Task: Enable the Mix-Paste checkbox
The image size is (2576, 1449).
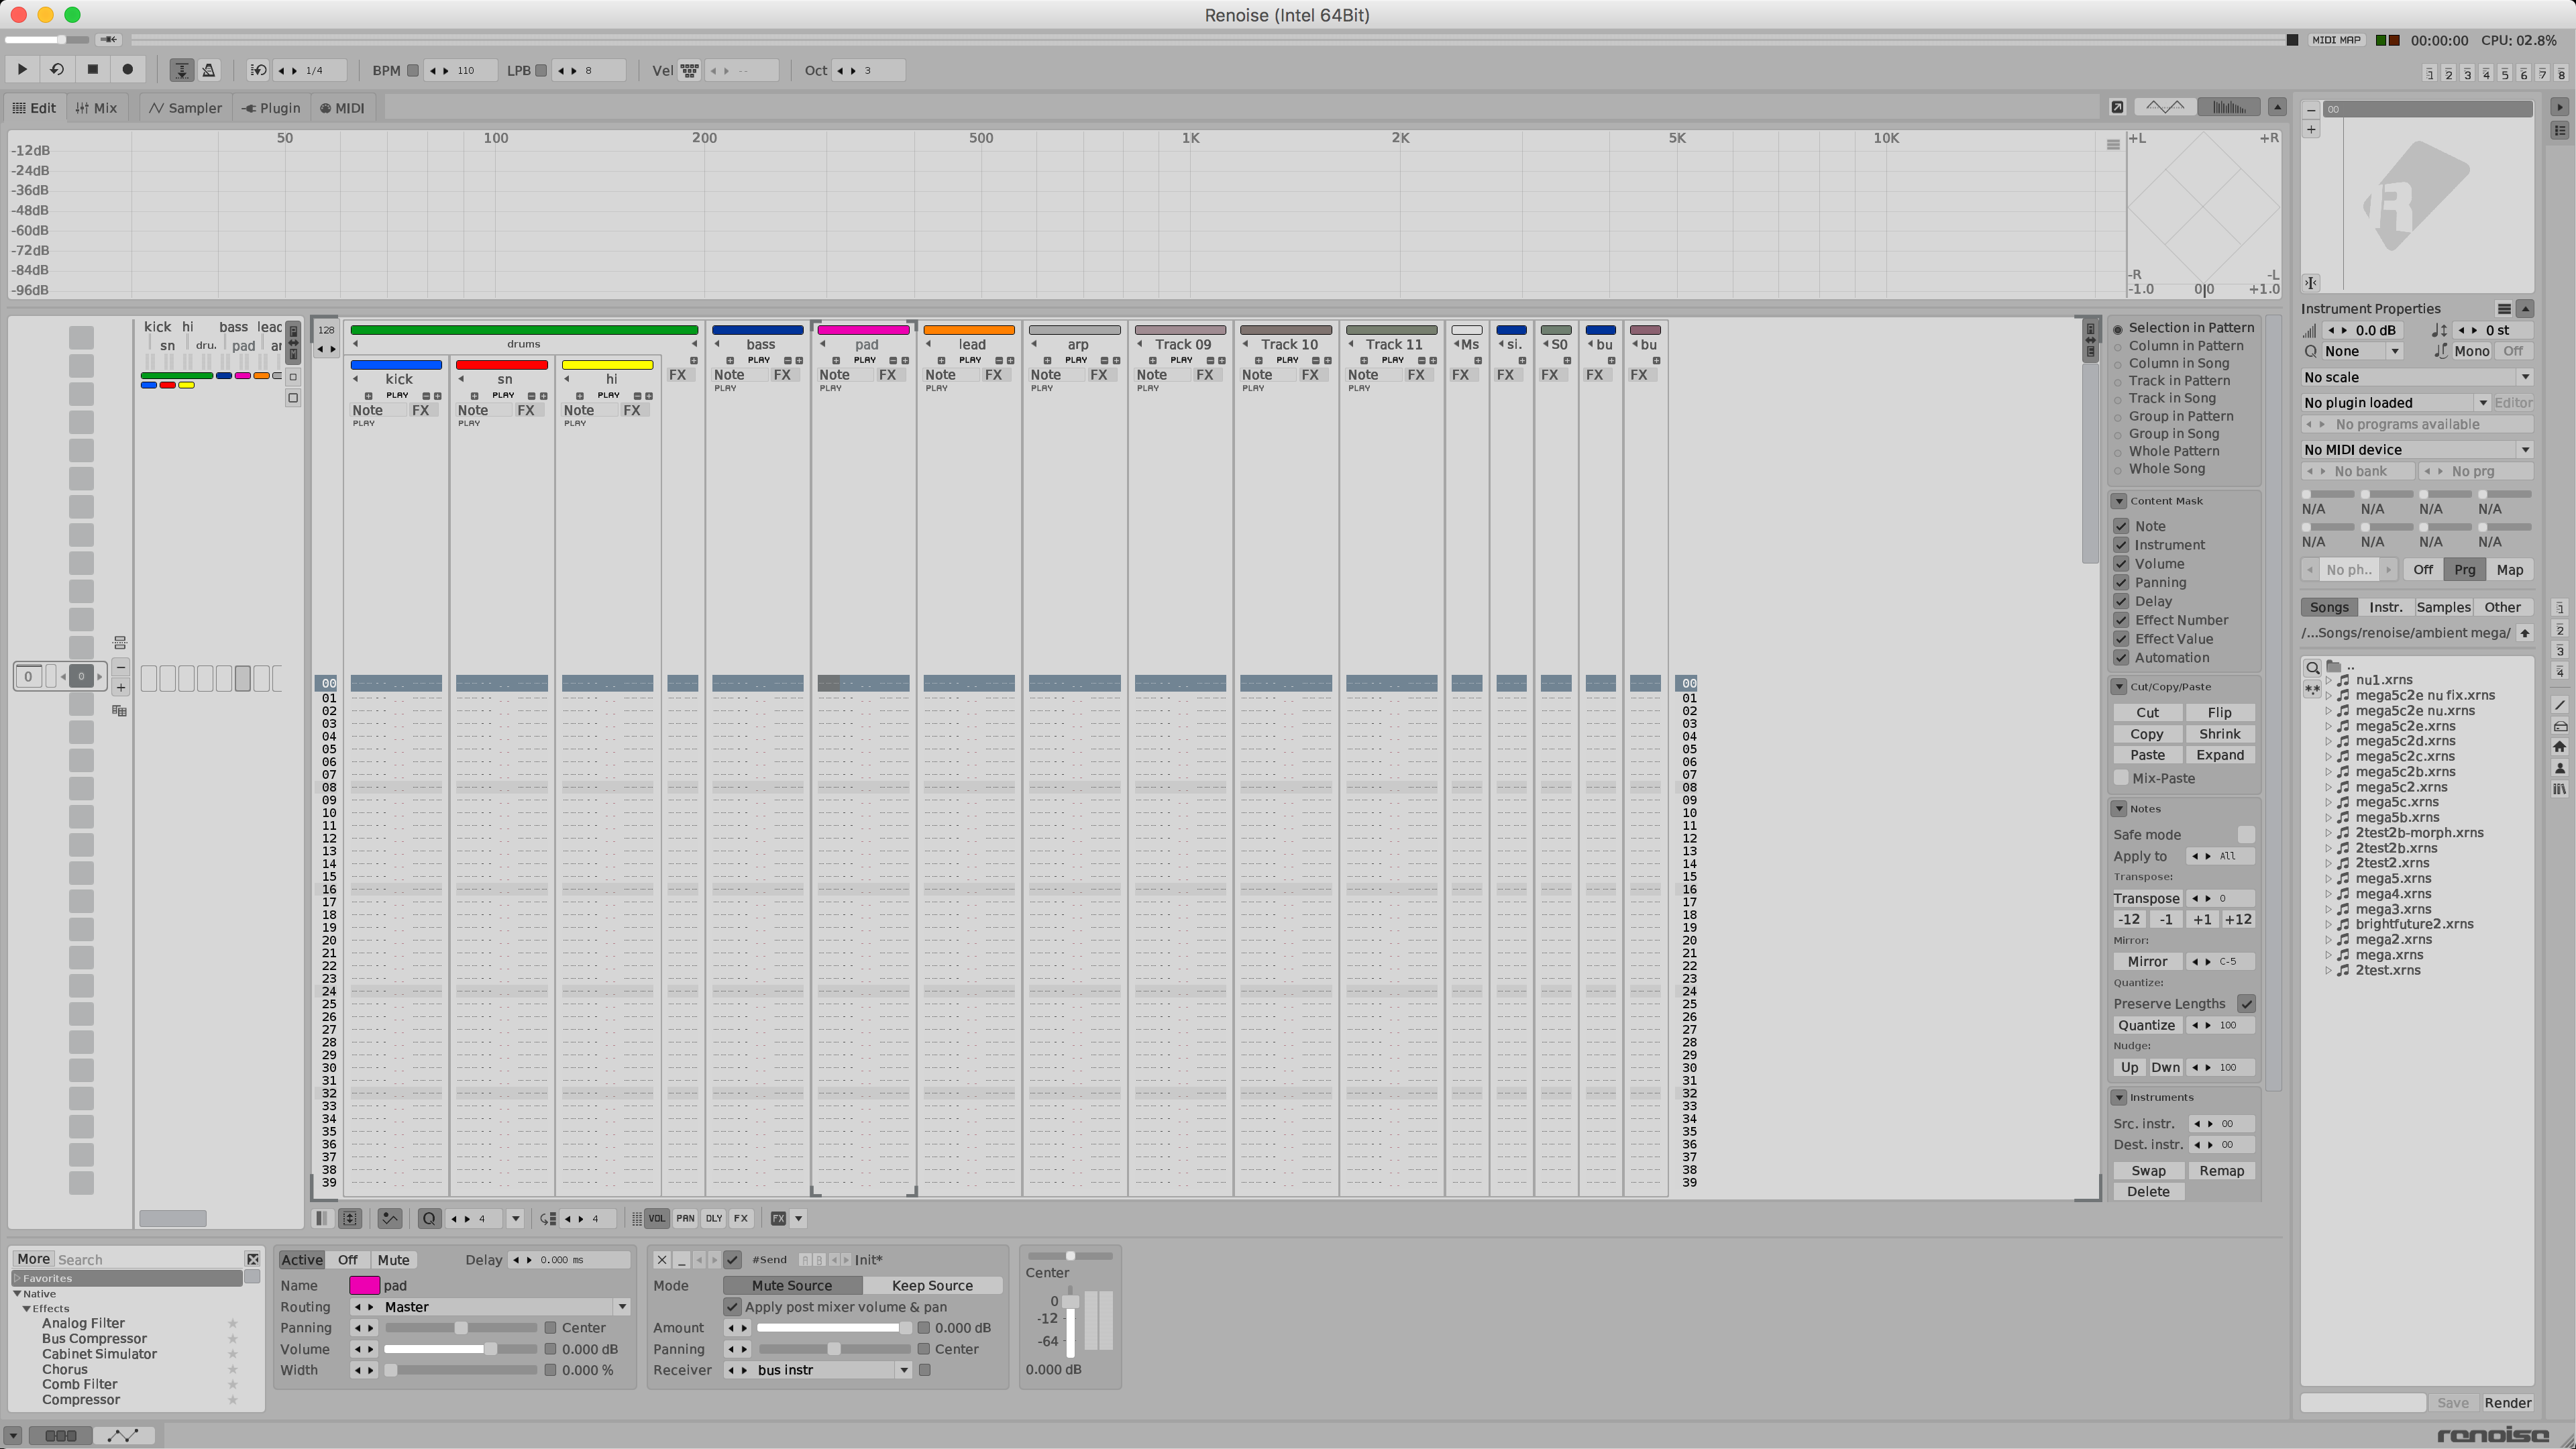Action: pos(2121,778)
